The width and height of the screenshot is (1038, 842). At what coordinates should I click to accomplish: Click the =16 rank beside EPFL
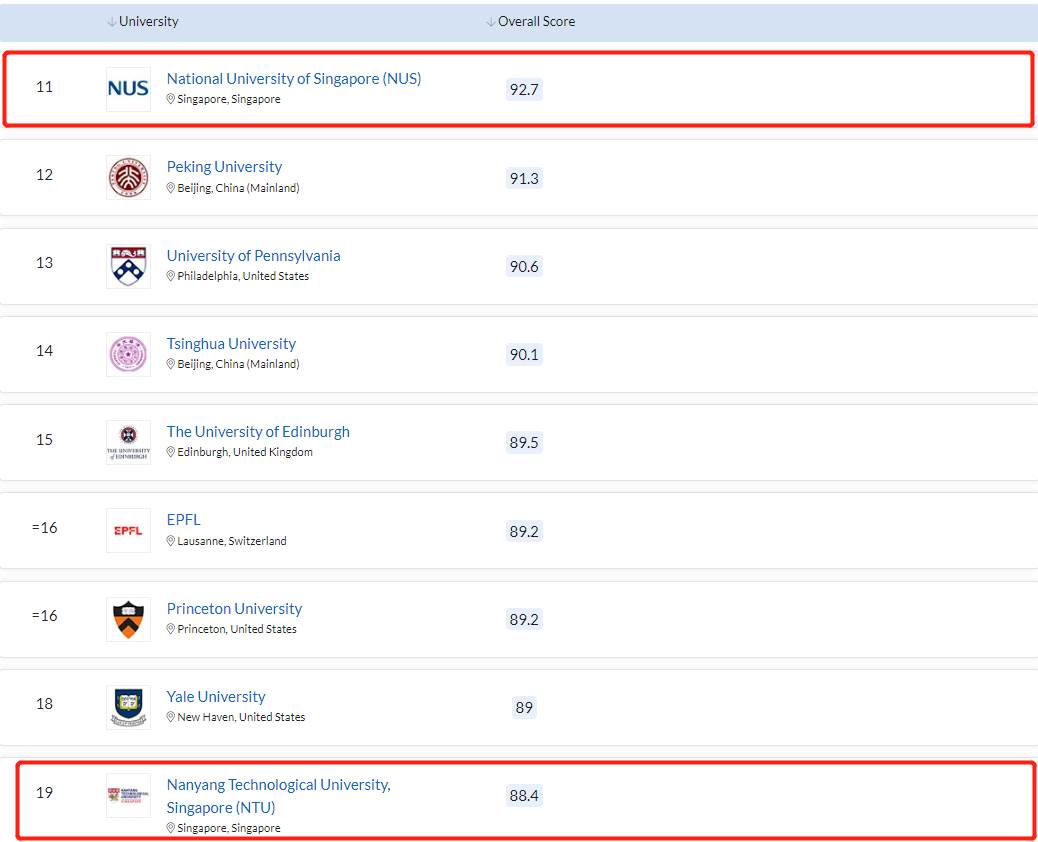pos(44,528)
